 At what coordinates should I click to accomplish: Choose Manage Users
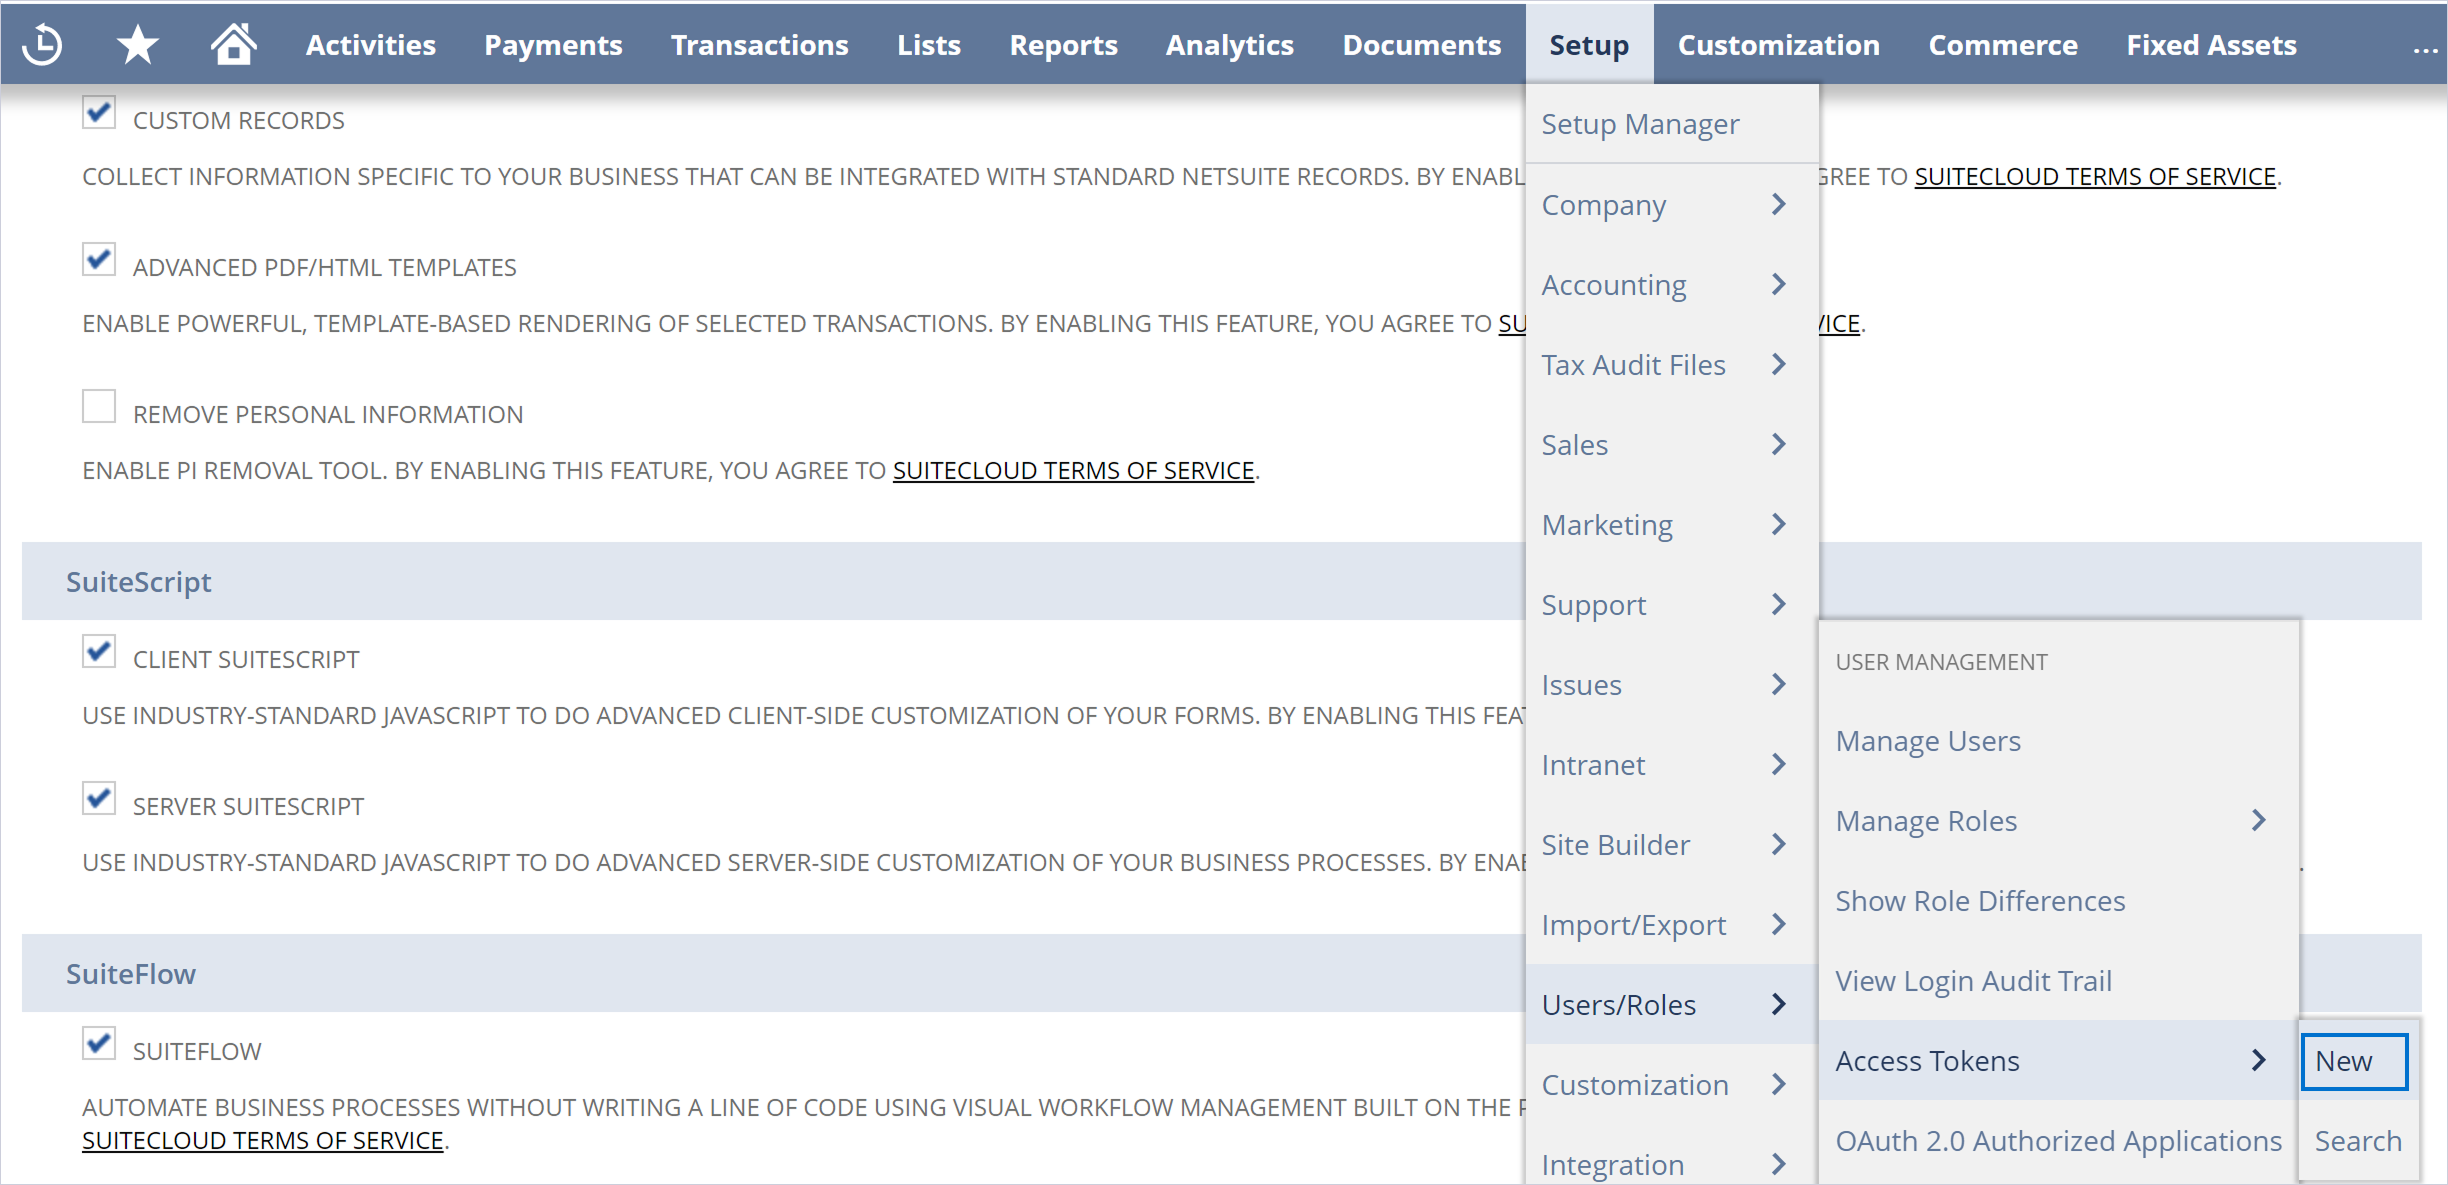(2058, 740)
